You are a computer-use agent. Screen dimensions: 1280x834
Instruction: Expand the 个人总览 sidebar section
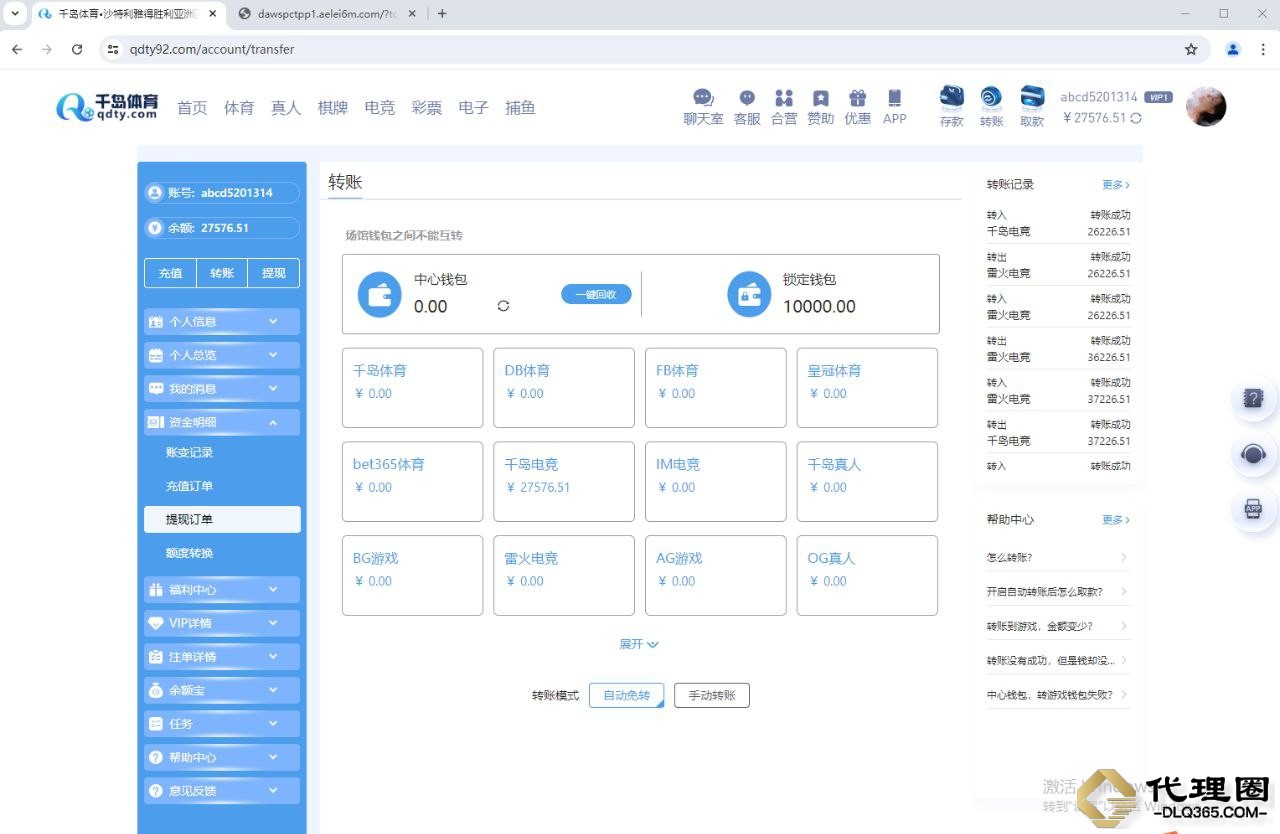coord(222,355)
